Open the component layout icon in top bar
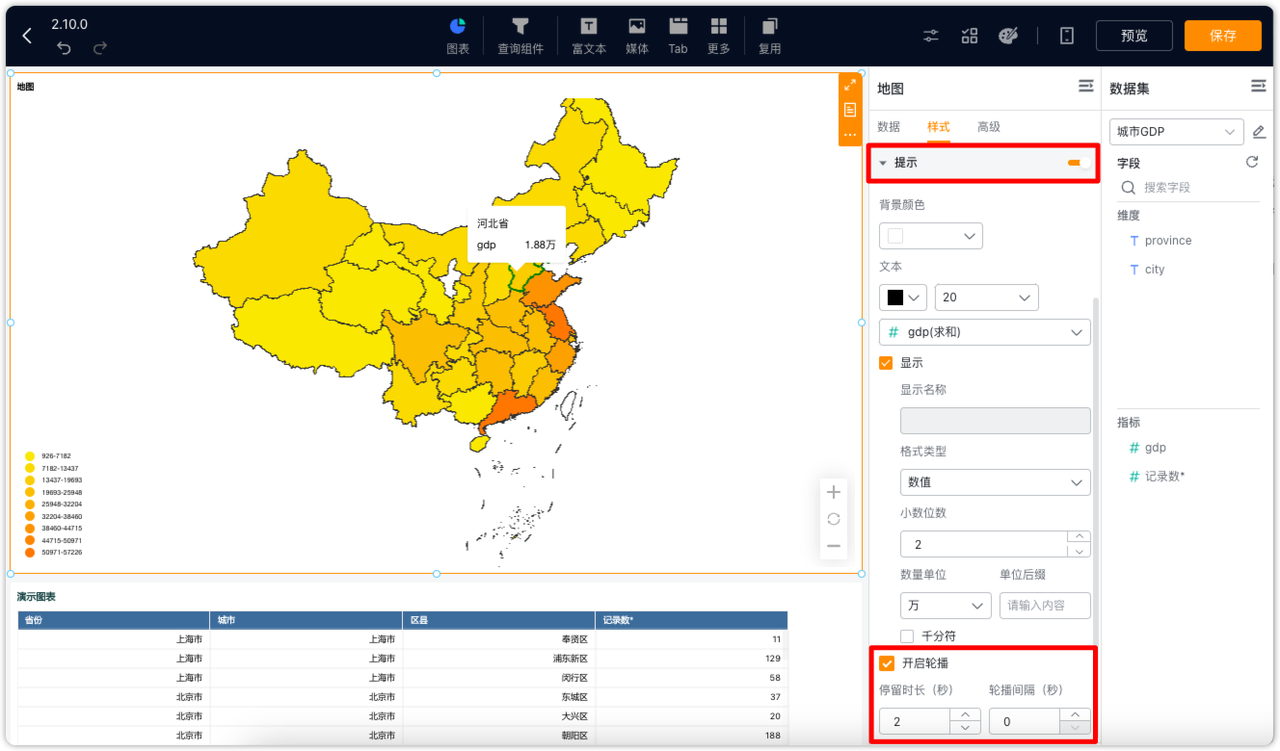The width and height of the screenshot is (1280, 751). click(969, 36)
